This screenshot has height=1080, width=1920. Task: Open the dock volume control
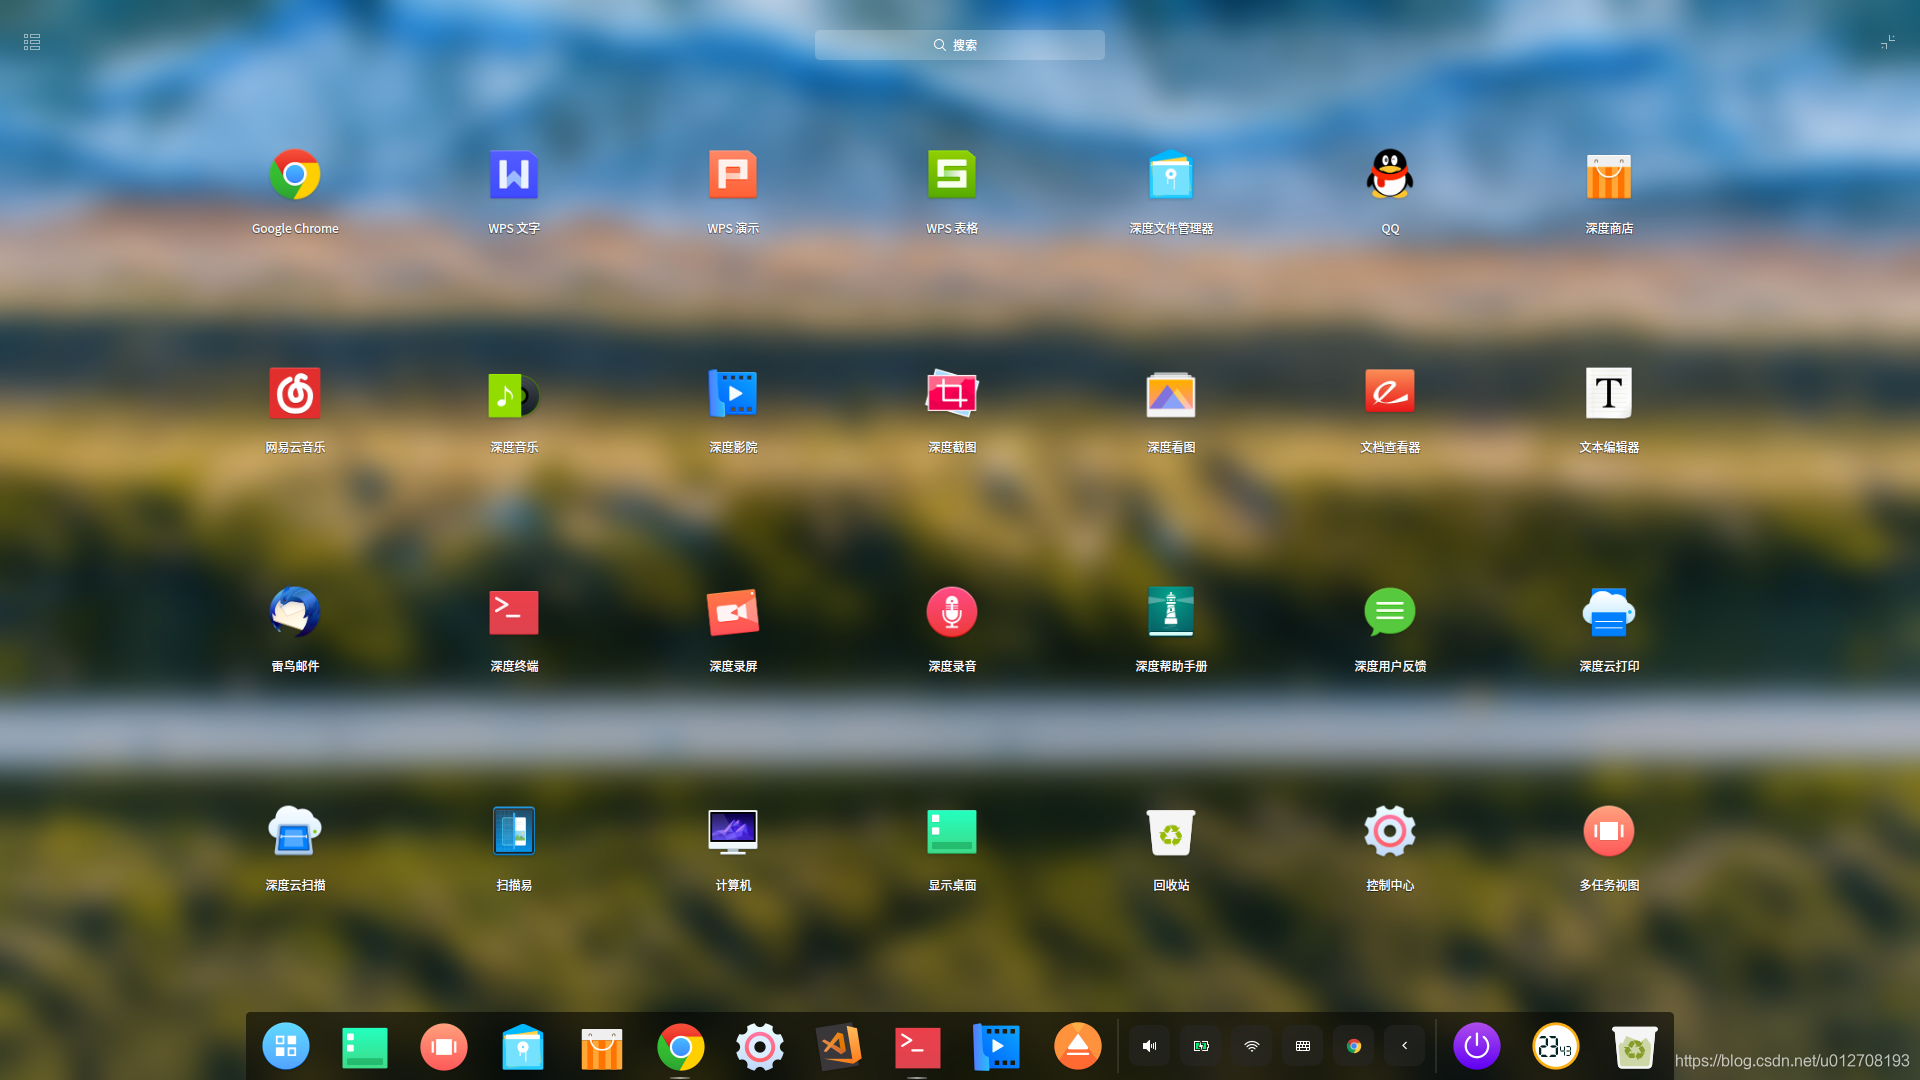tap(1149, 1046)
